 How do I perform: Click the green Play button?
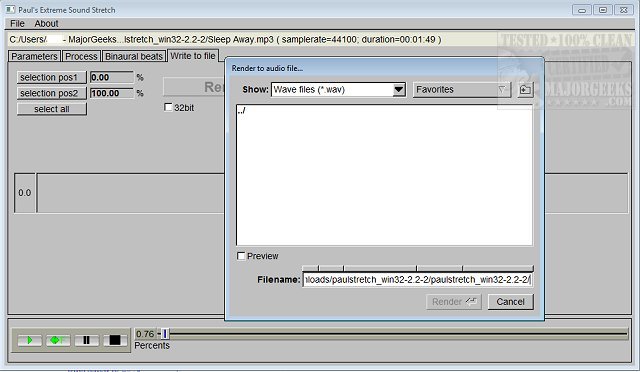pos(29,340)
